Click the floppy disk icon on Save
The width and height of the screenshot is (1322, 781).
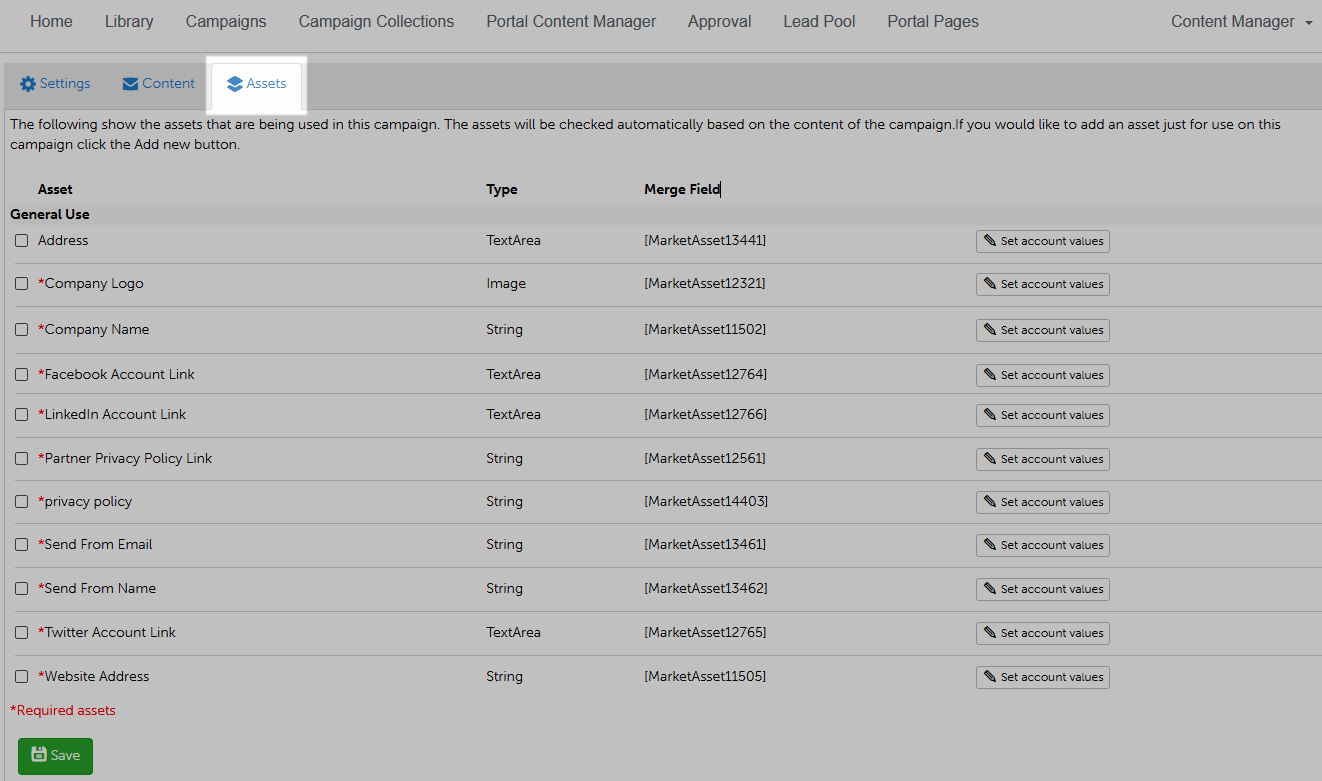tap(39, 755)
